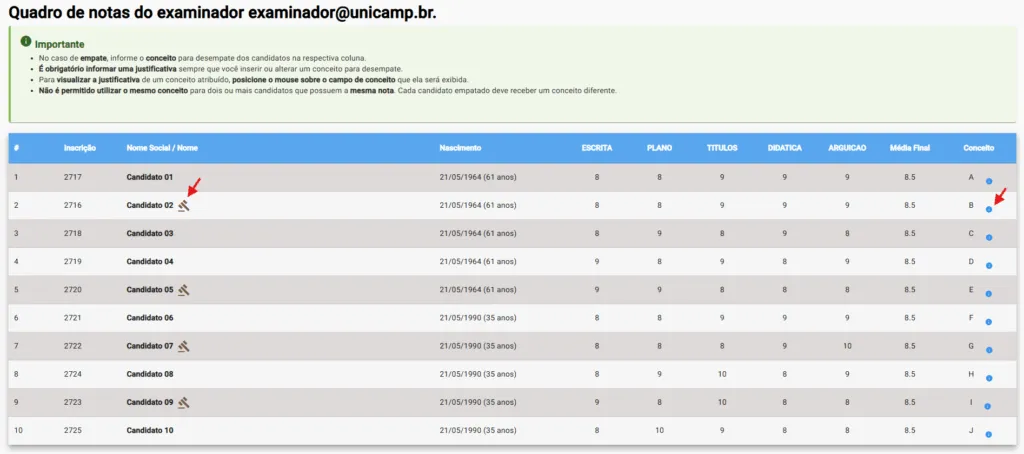Screen dimensions: 1024x454
Task: Click inscription number 2717 in first row
Action: click(x=73, y=177)
